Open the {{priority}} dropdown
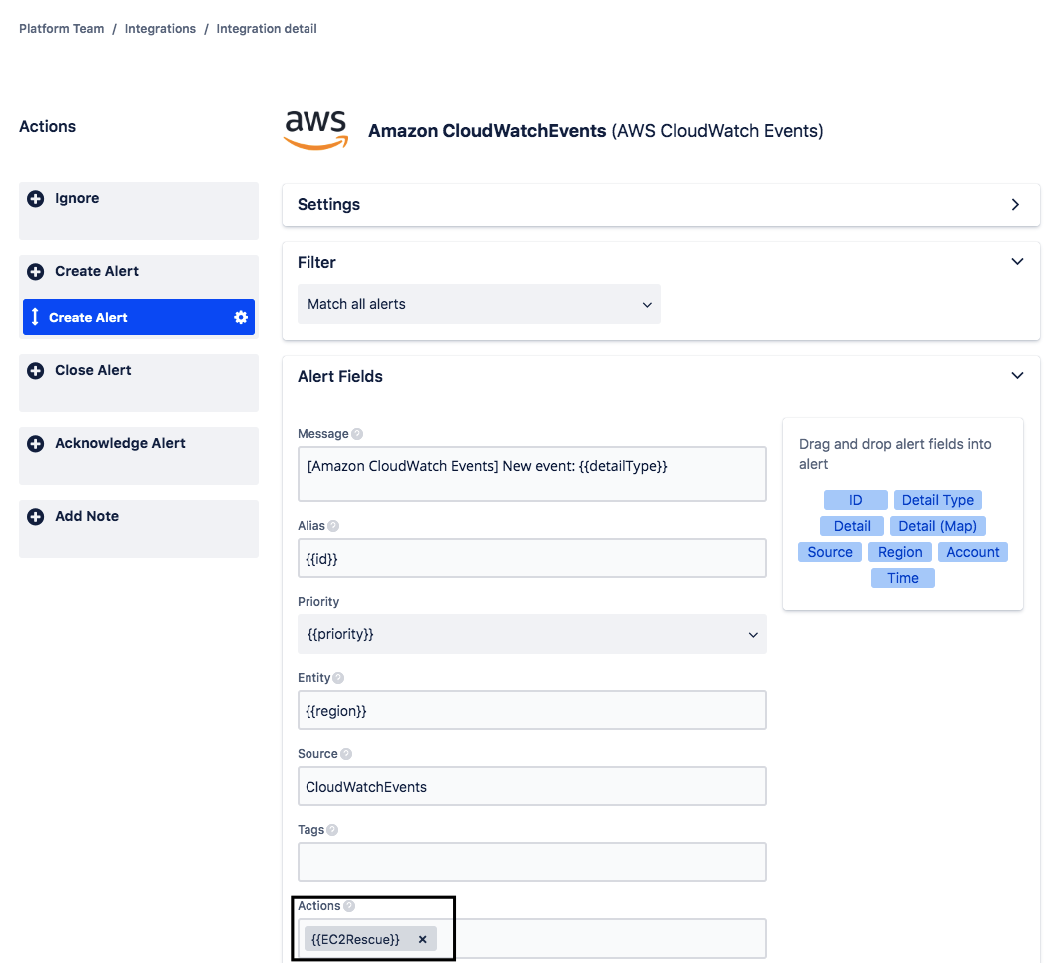 click(532, 634)
